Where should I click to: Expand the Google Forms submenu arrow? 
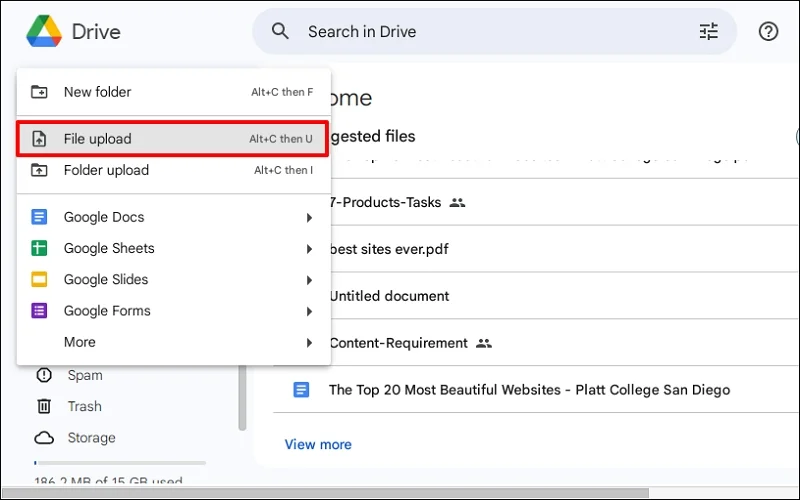pos(309,311)
